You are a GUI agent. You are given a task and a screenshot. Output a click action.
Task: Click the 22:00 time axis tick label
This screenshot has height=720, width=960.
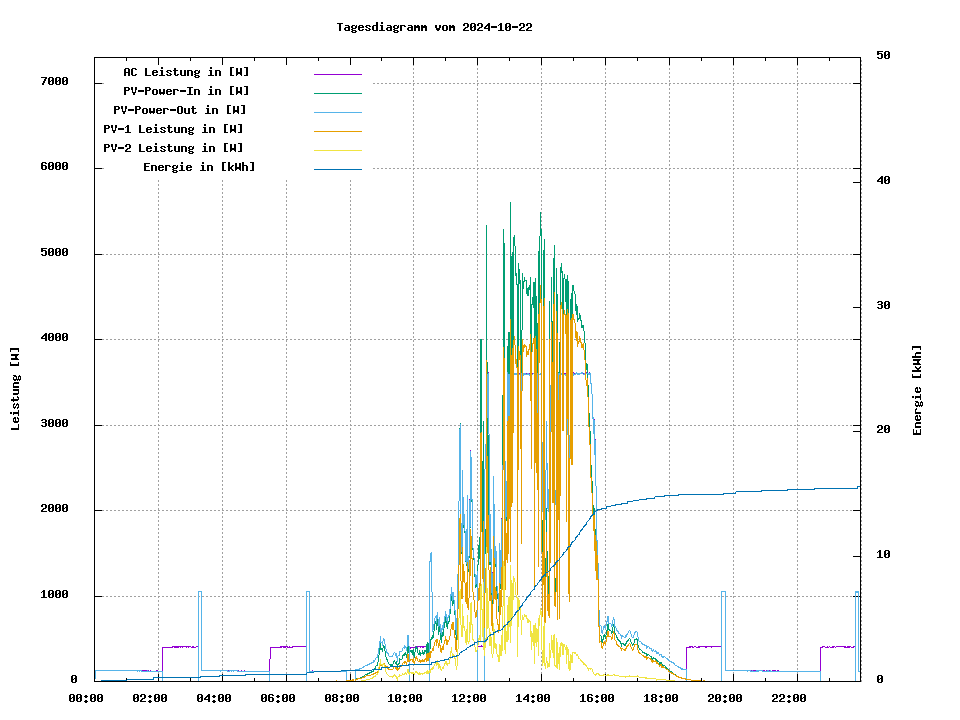pos(789,698)
